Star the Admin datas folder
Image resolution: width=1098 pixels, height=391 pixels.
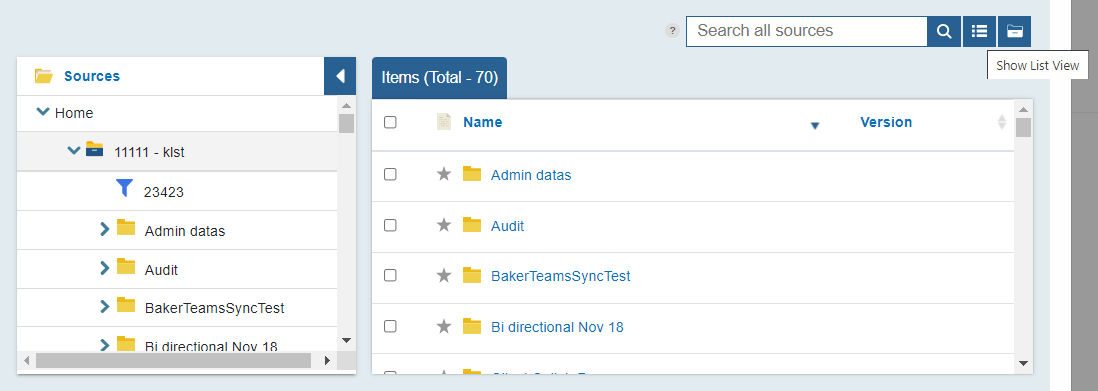444,174
